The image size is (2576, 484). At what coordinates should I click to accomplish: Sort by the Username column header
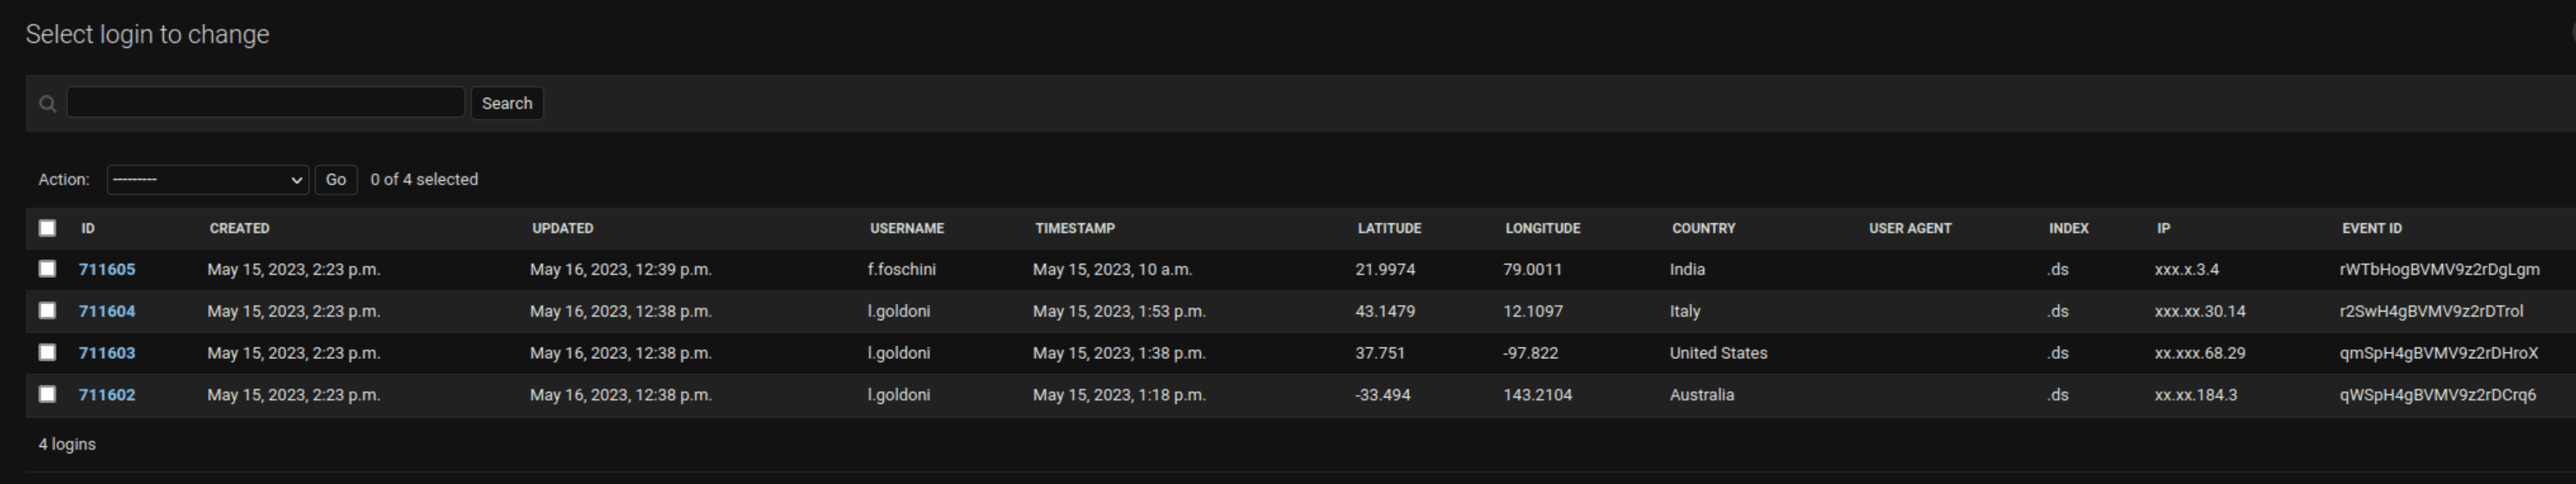(x=907, y=229)
